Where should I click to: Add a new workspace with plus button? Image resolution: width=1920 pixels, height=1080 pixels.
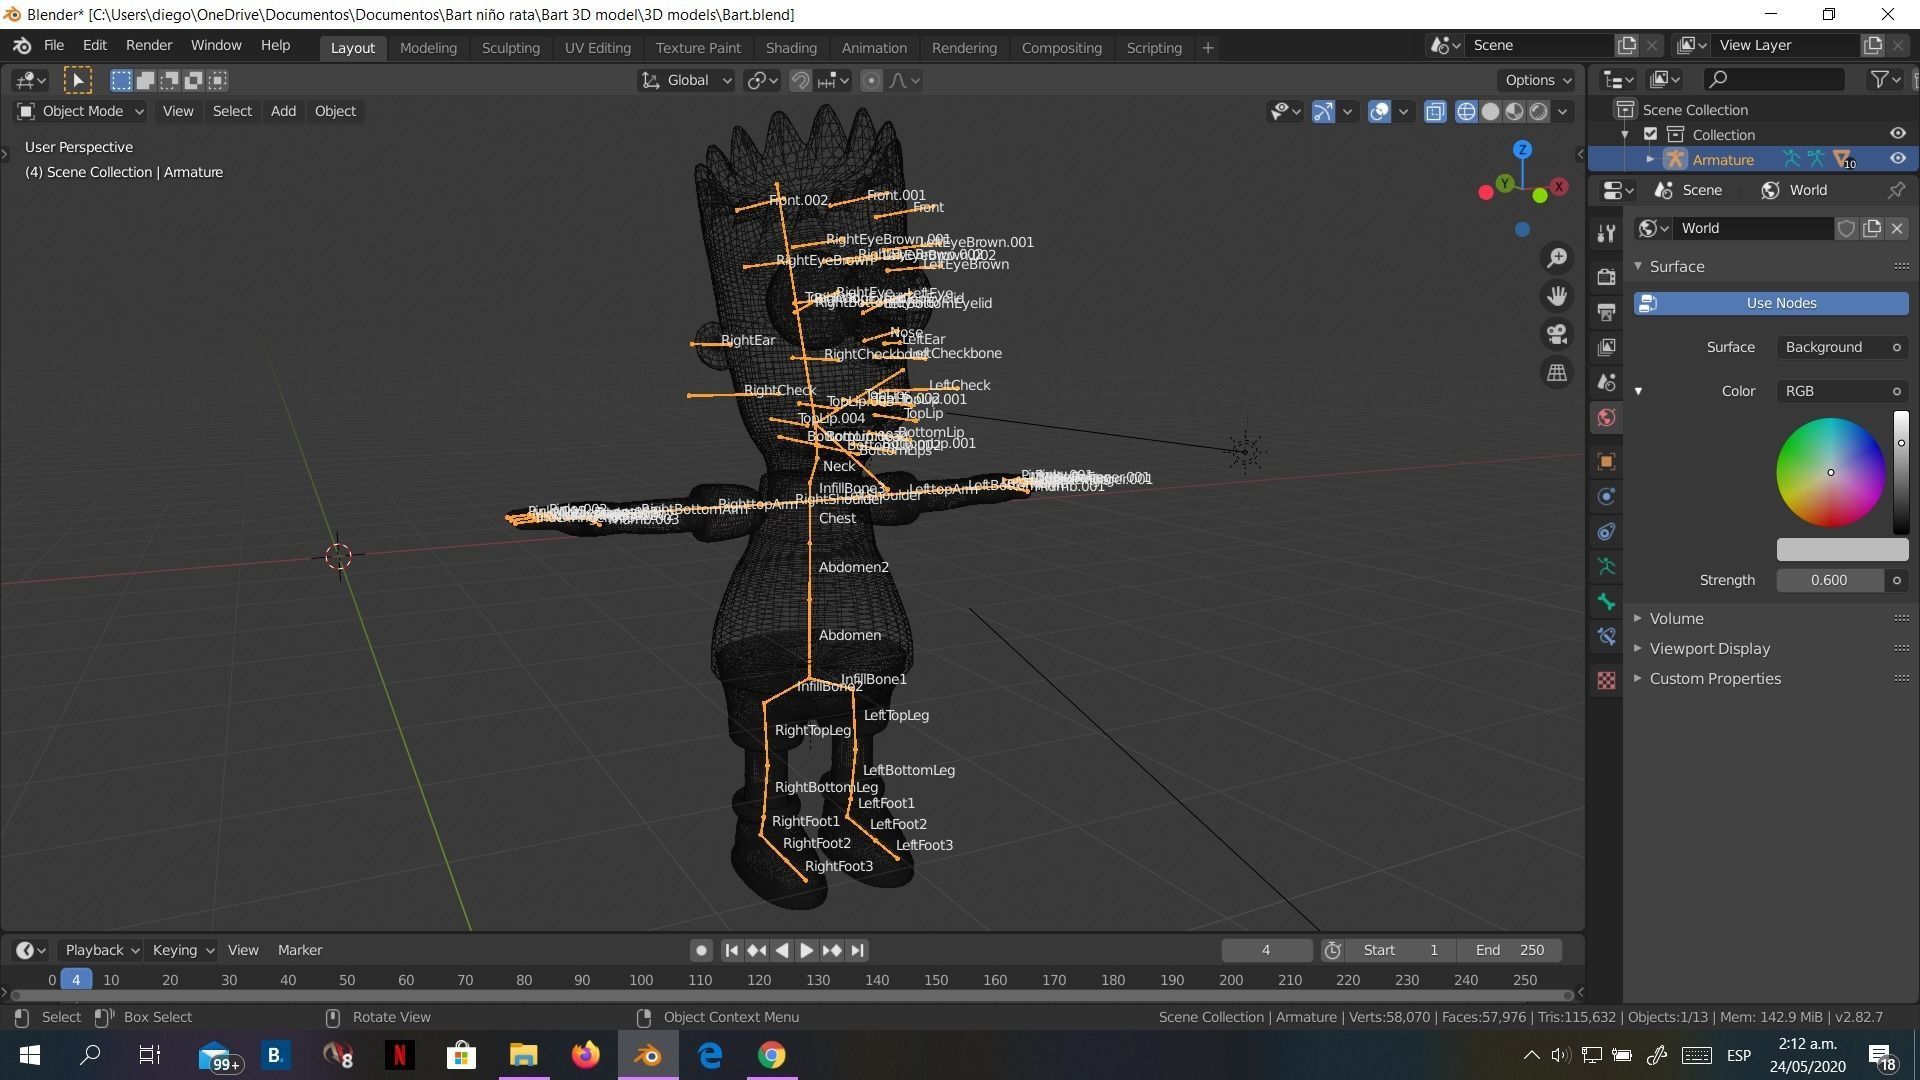coord(1207,48)
